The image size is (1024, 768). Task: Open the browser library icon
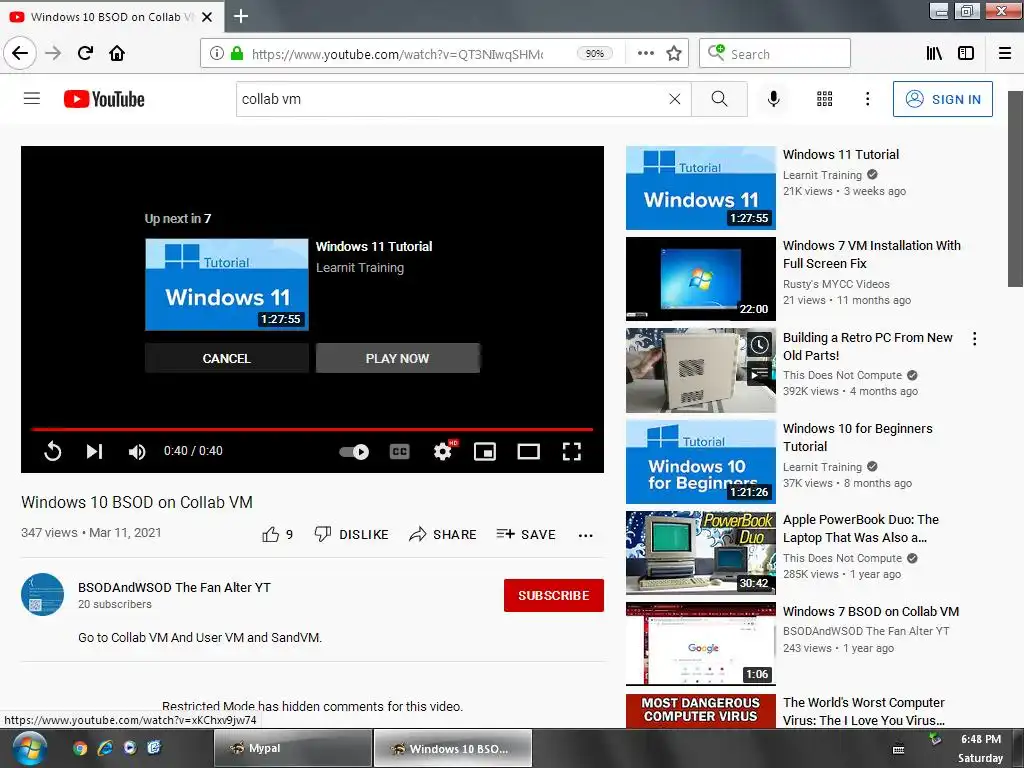pyautogui.click(x=934, y=53)
